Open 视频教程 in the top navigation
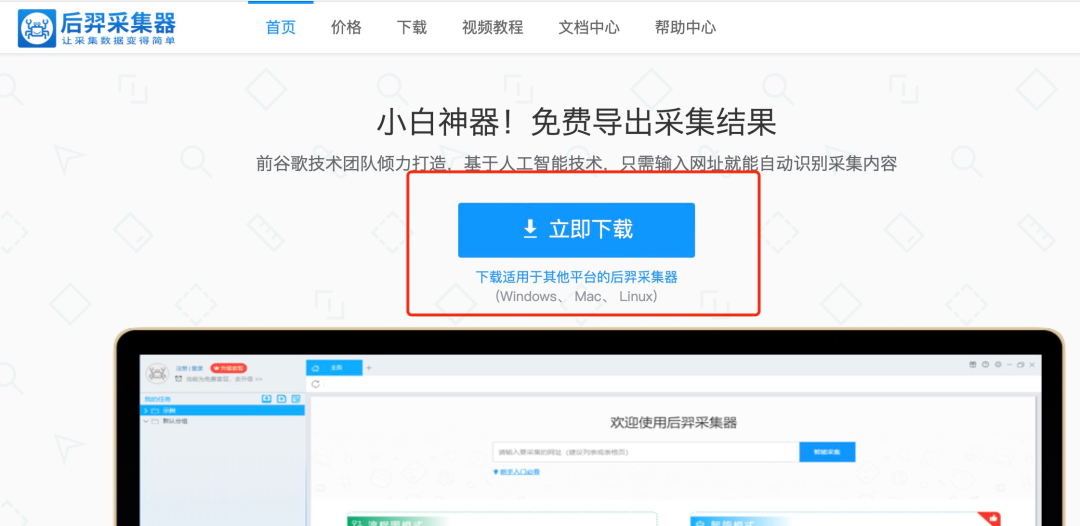 (x=493, y=28)
